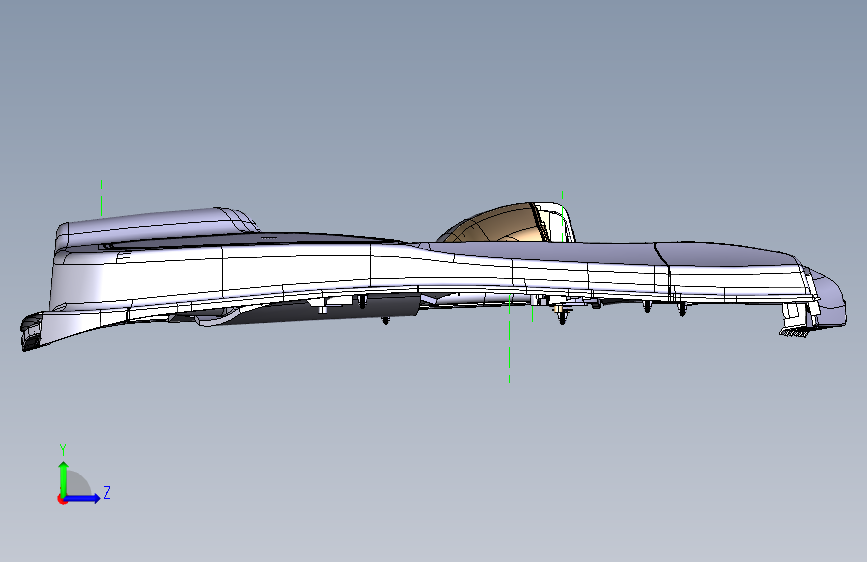
Task: Click the green Y axis arrow of triad
Action: pos(64,478)
